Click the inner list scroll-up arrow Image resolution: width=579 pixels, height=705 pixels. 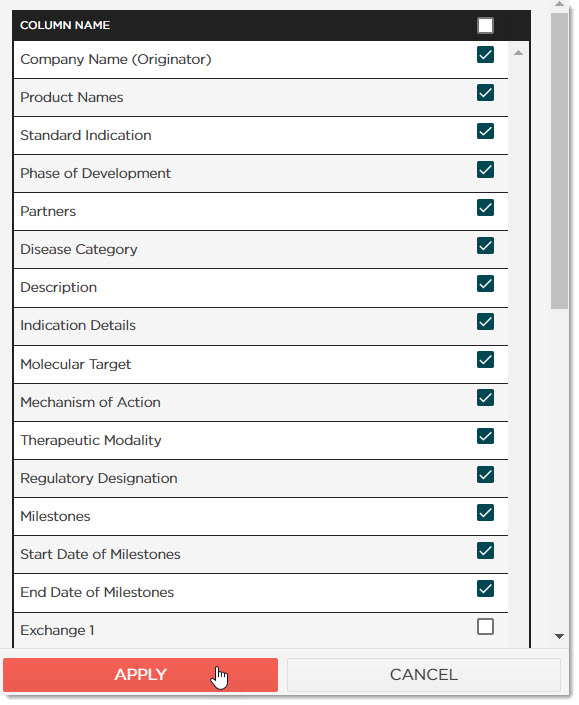pyautogui.click(x=518, y=53)
